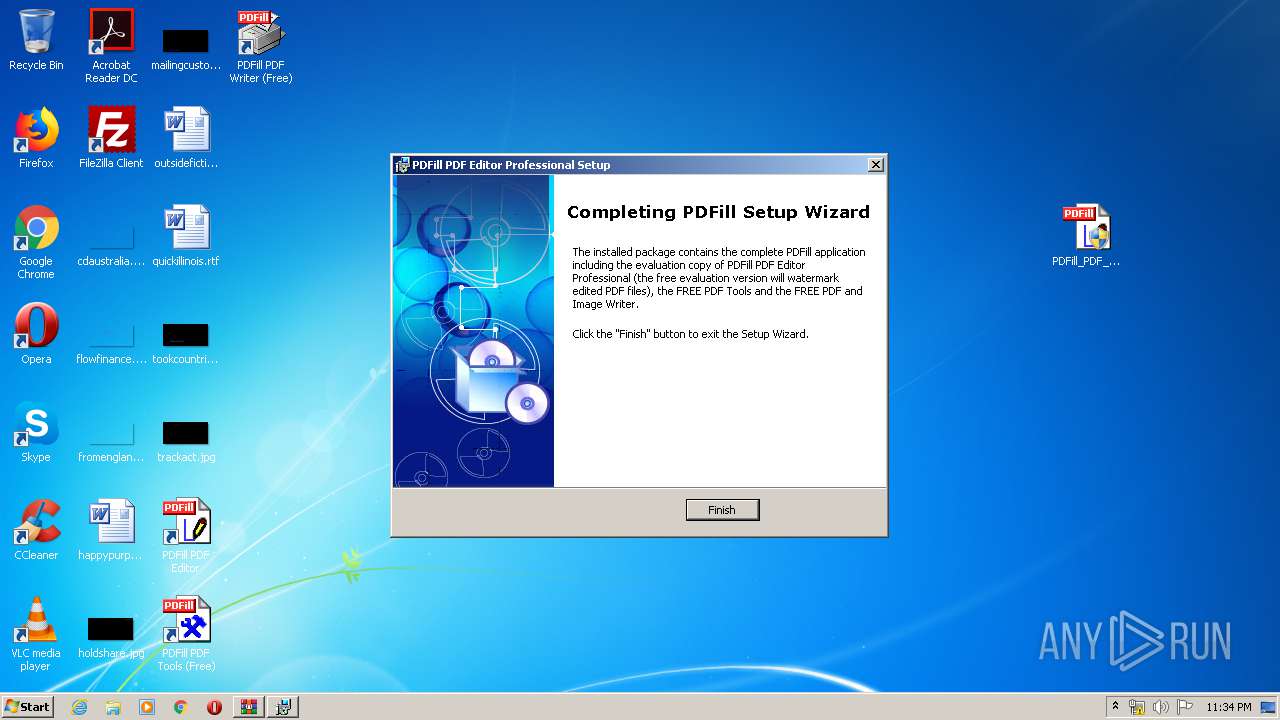
Task: Select the mailingcusto... desktop file
Action: [186, 50]
